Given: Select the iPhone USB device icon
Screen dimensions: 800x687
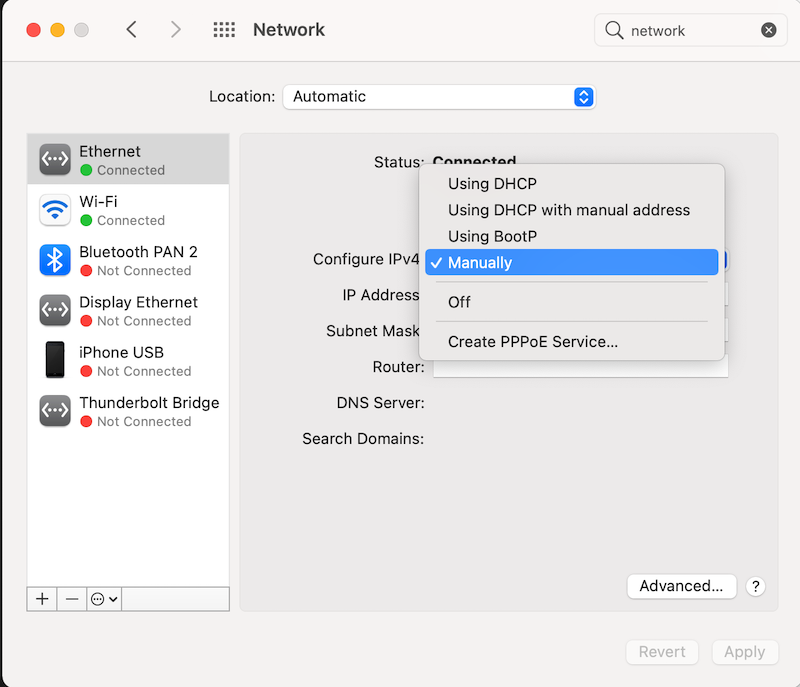Looking at the screenshot, I should [x=55, y=360].
